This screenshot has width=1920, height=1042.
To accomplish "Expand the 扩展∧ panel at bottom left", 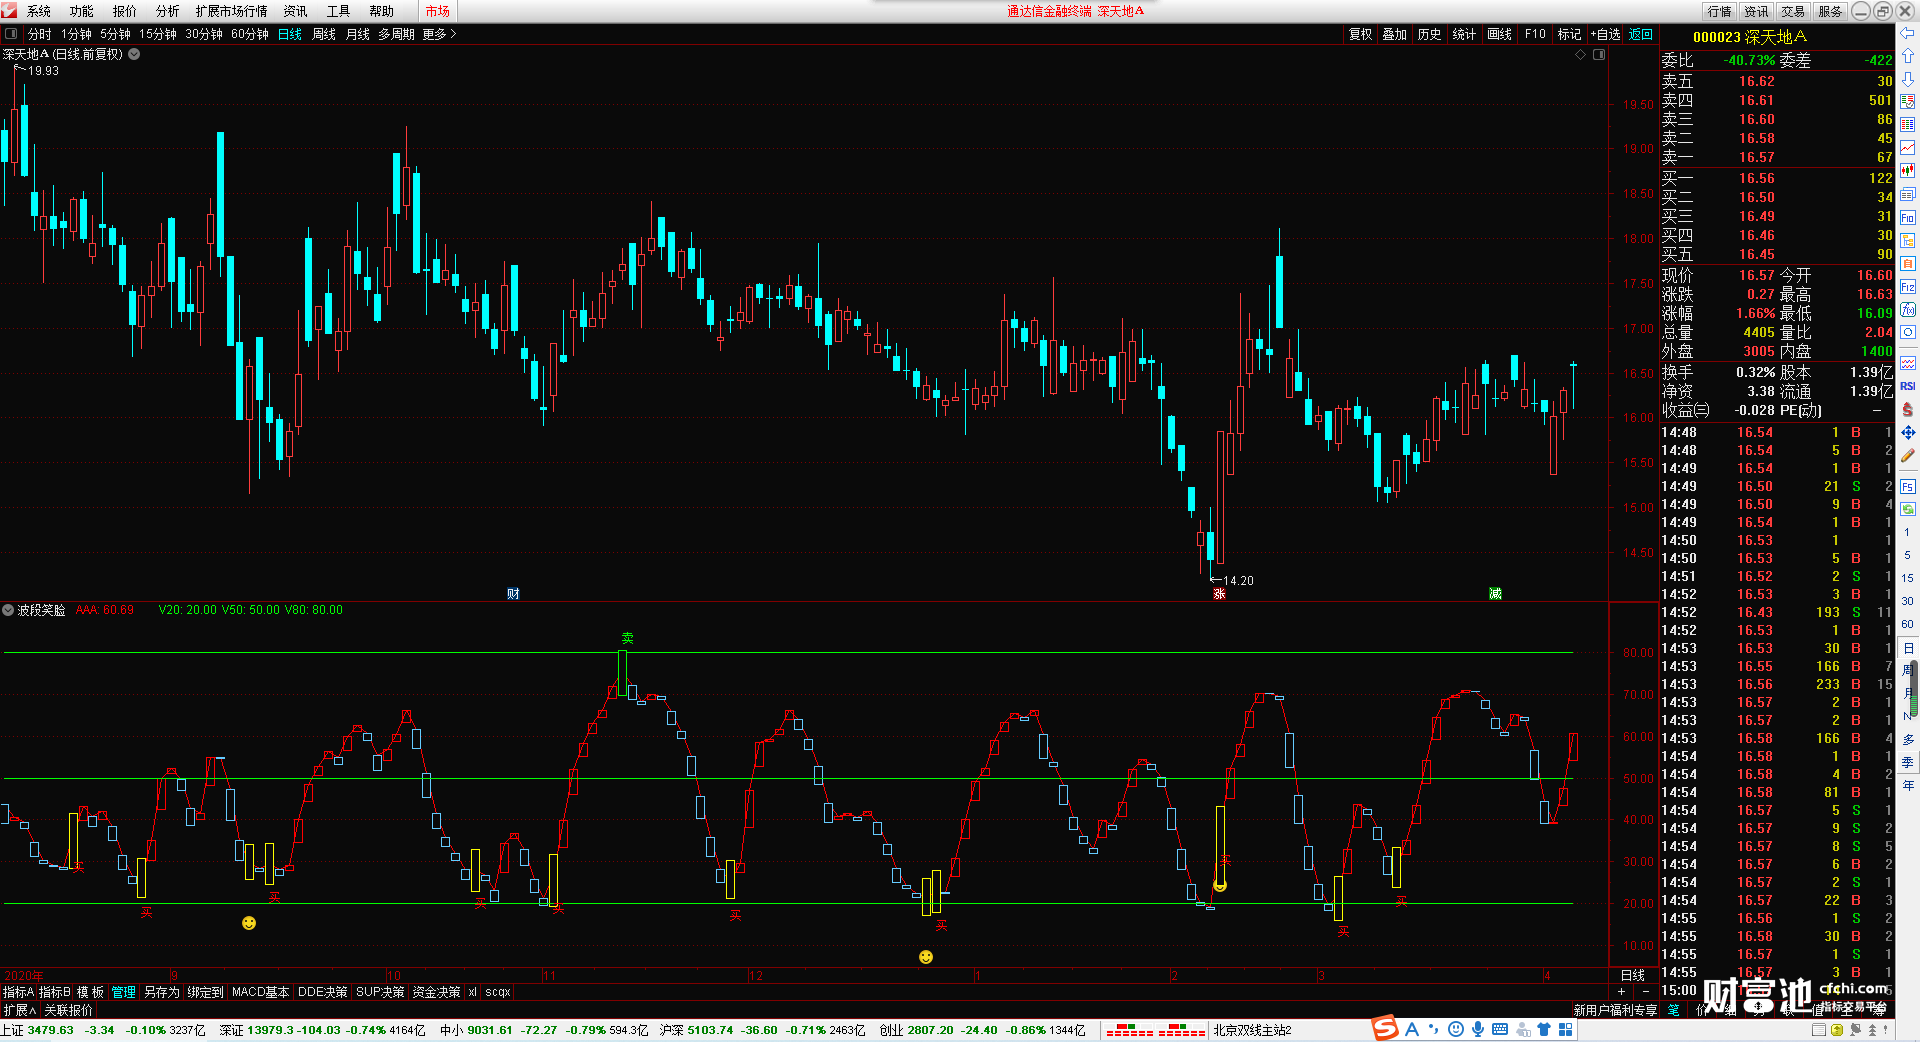I will tap(19, 1010).
